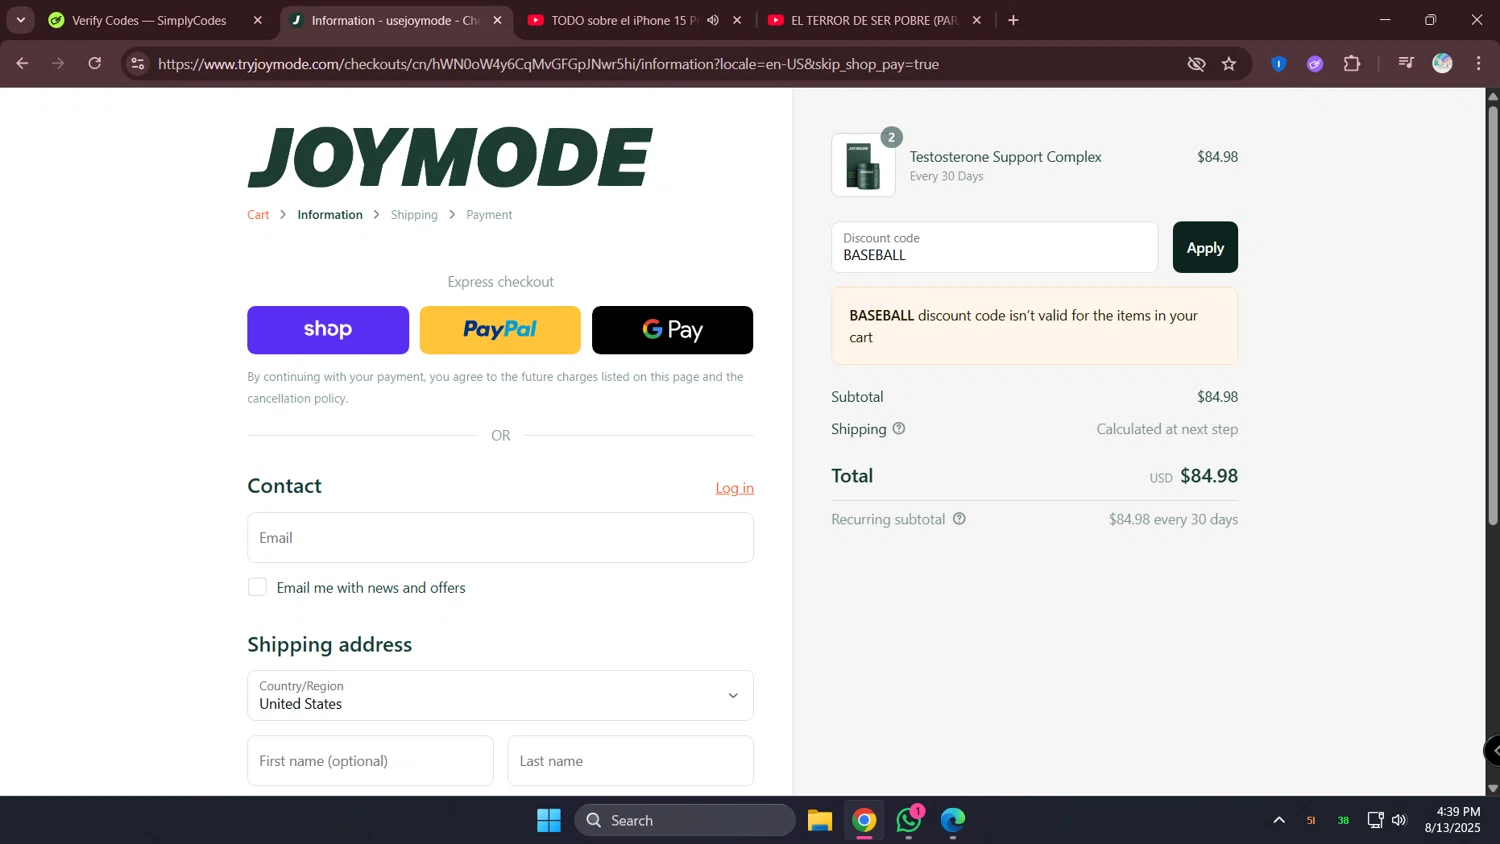Image resolution: width=1500 pixels, height=844 pixels.
Task: Click the Log in link
Action: click(734, 488)
